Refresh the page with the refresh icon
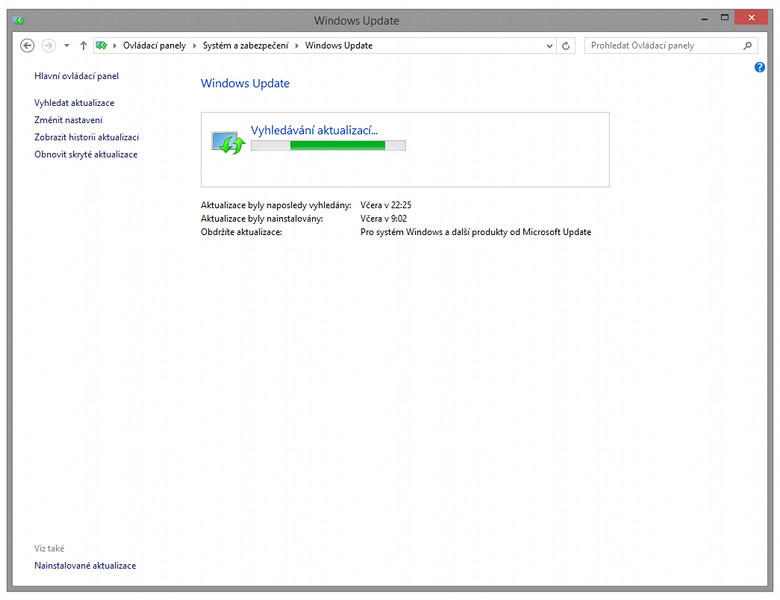 (x=566, y=46)
